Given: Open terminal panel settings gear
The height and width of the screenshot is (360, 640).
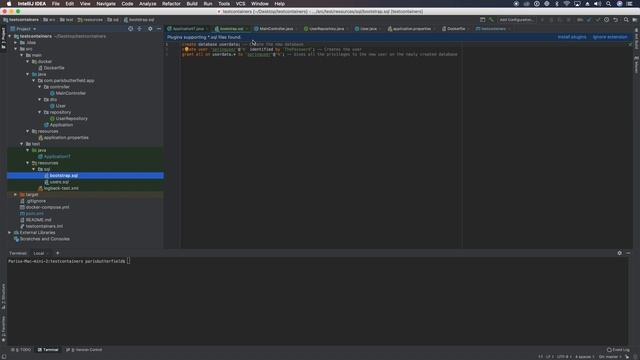Looking at the screenshot, I should 620,253.
